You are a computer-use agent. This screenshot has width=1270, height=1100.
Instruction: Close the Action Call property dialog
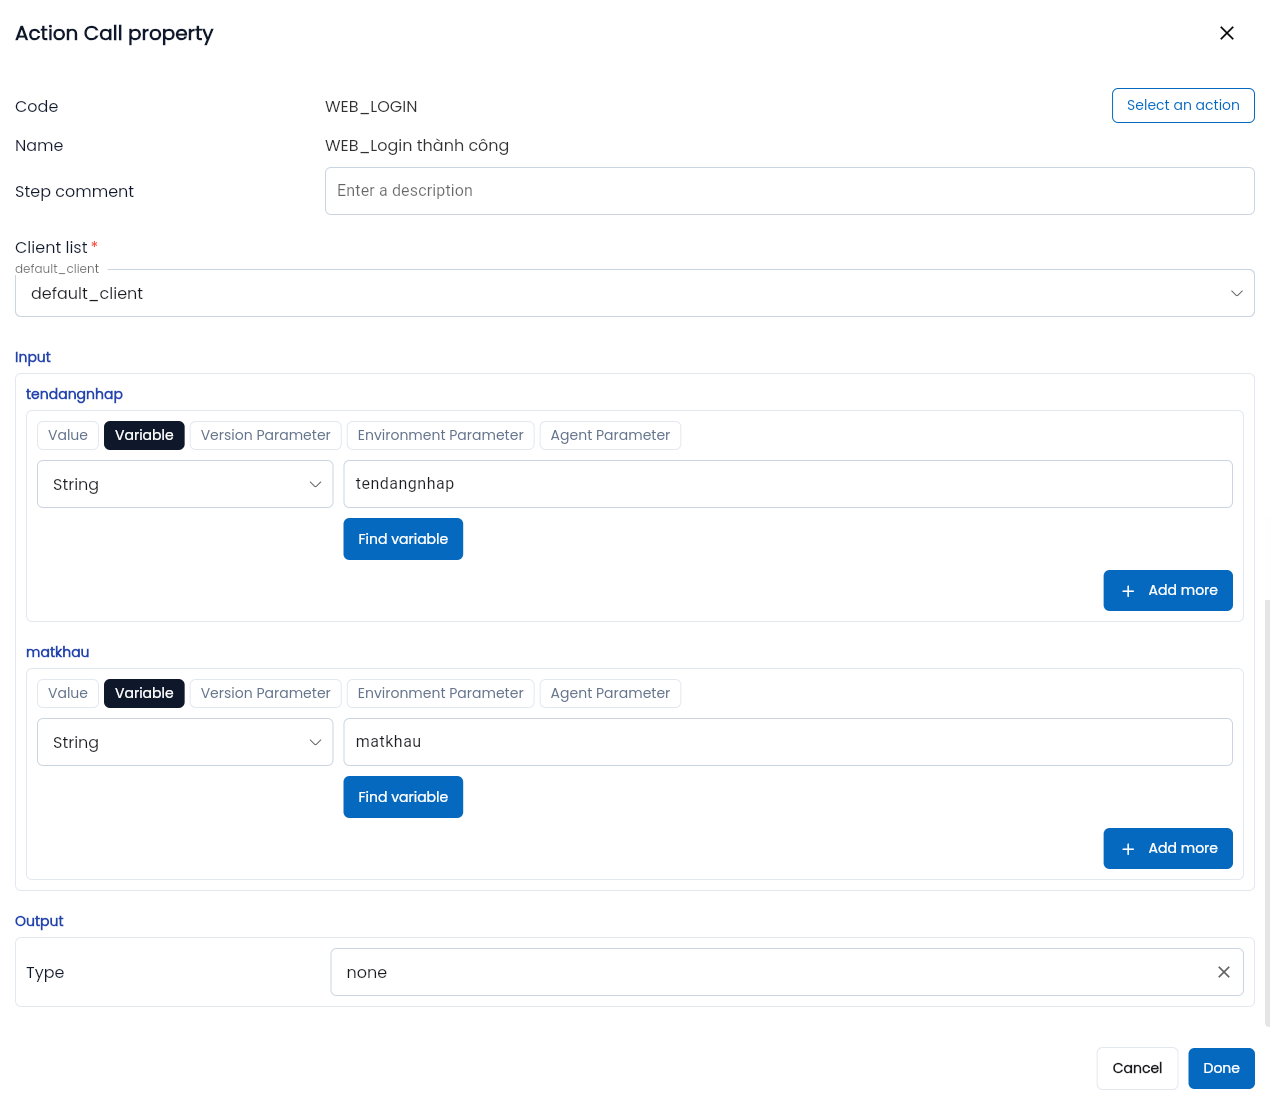tap(1227, 33)
